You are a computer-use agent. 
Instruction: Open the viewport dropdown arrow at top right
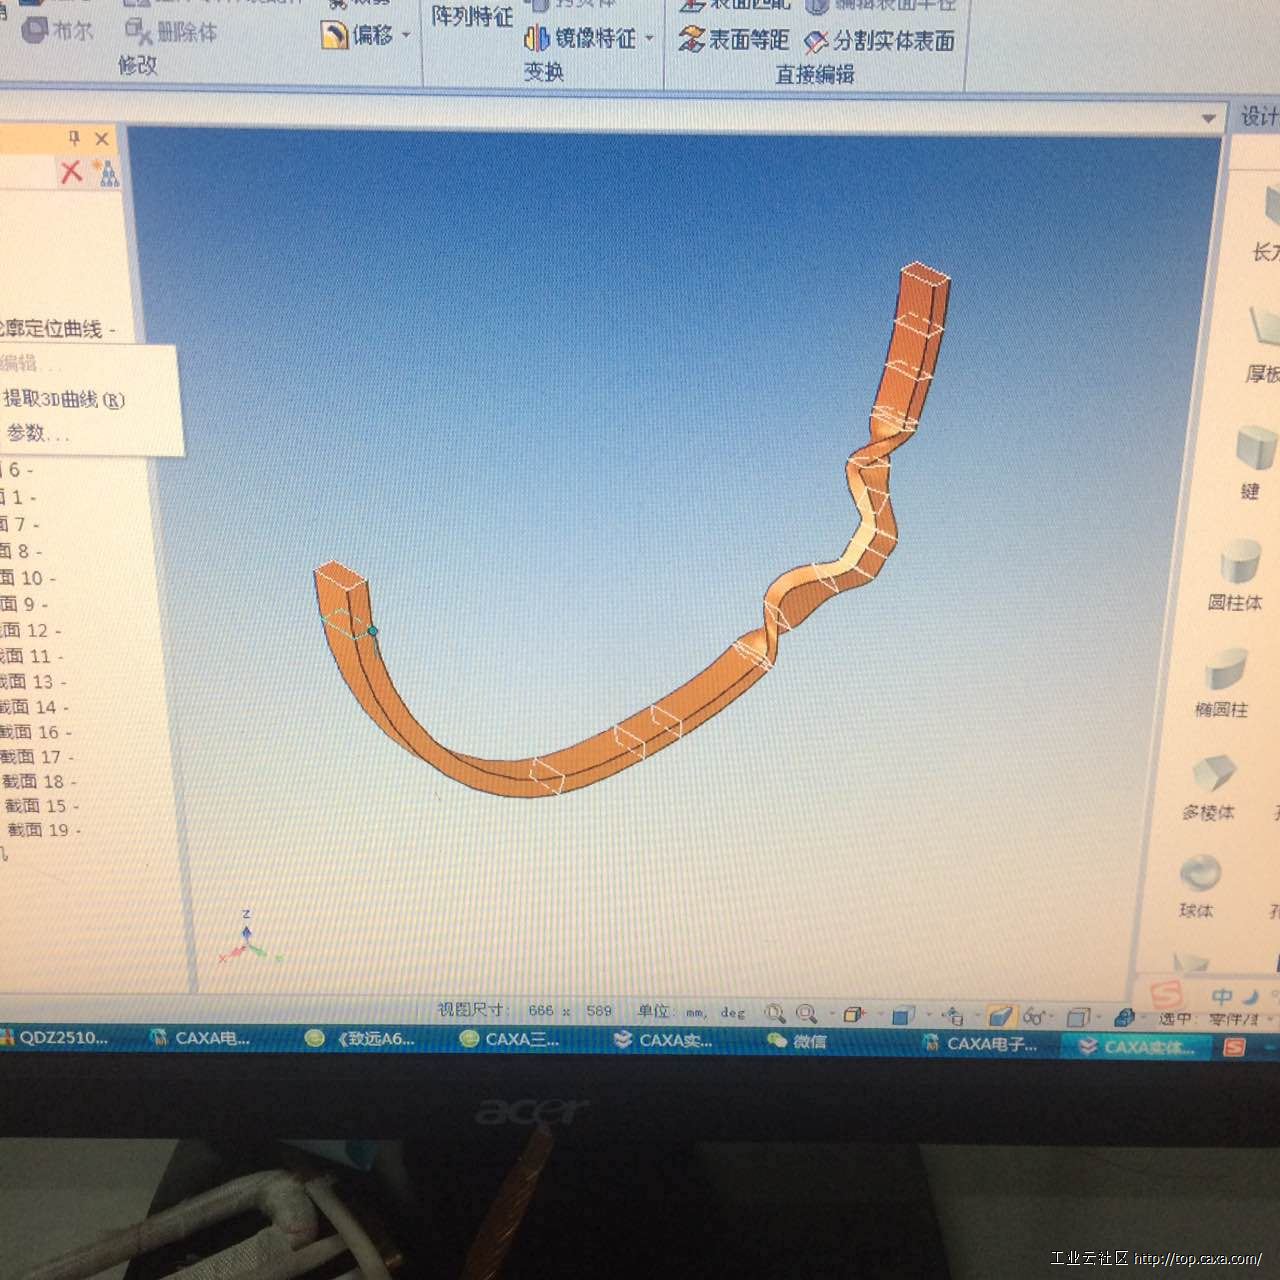pos(1208,119)
